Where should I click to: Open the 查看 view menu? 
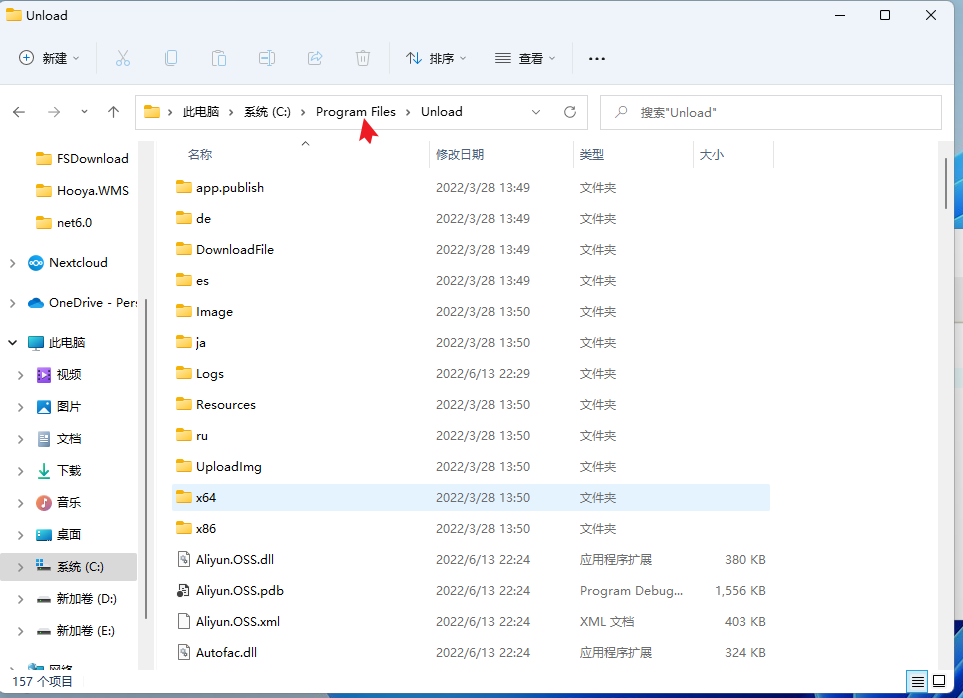tap(525, 58)
